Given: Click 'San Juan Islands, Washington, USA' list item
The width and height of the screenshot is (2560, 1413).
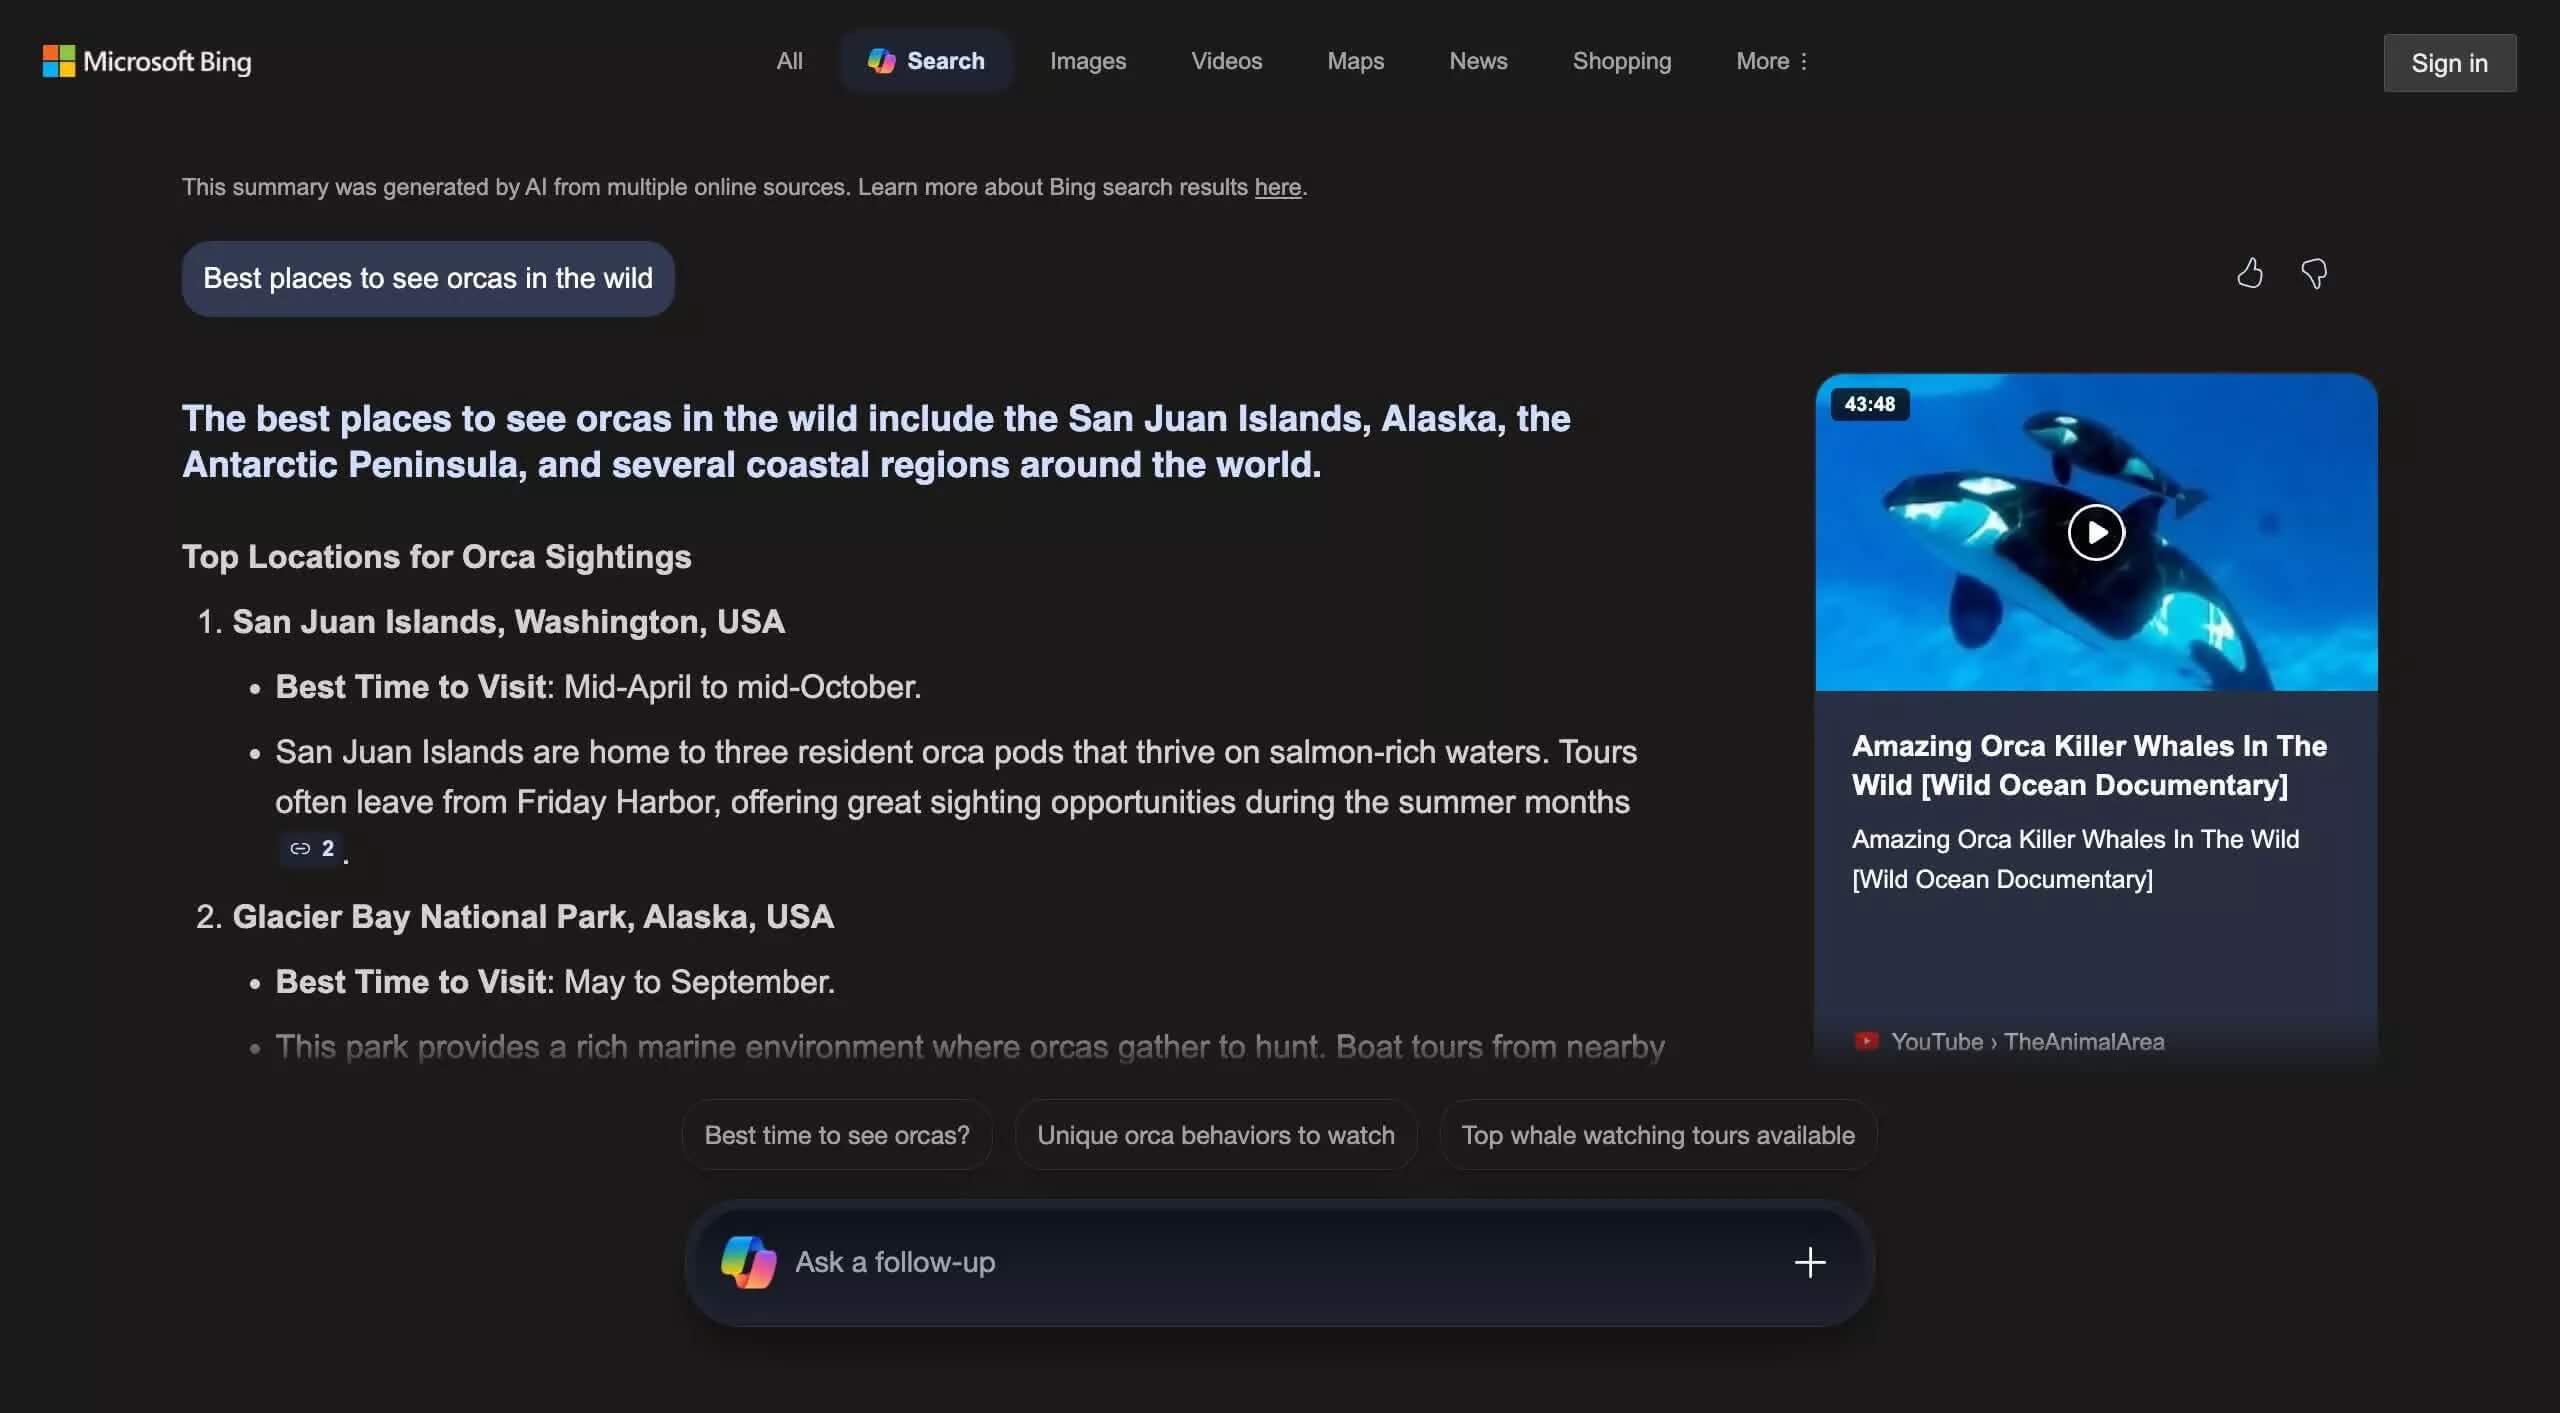Looking at the screenshot, I should (x=508, y=622).
